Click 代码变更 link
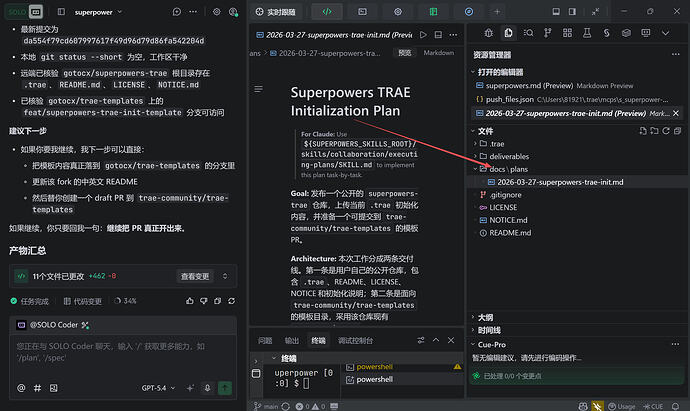 (83, 301)
